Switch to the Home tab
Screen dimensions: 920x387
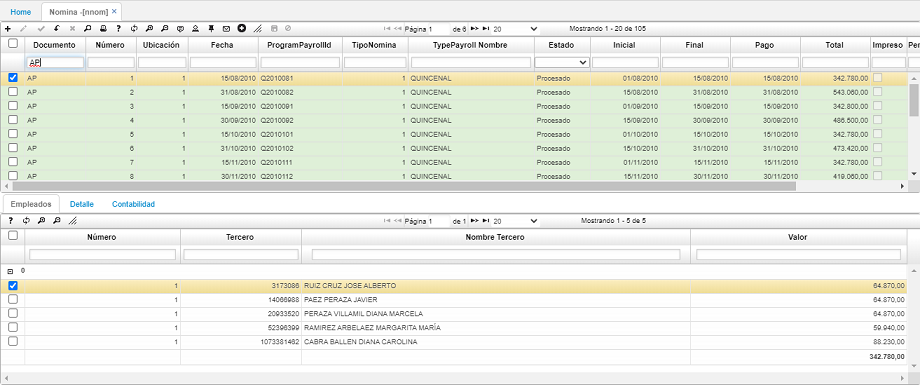[x=21, y=12]
